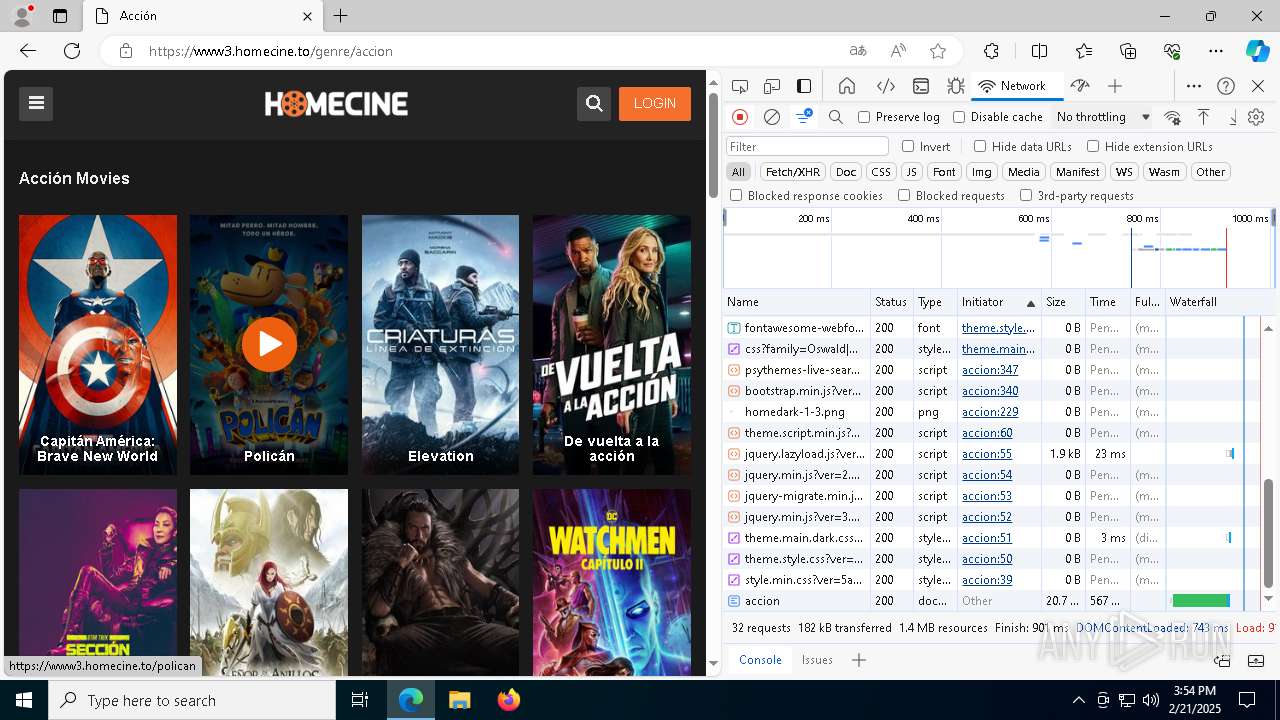Check Blocked requests checkbox
This screenshot has height=720, width=1280.
904,196
